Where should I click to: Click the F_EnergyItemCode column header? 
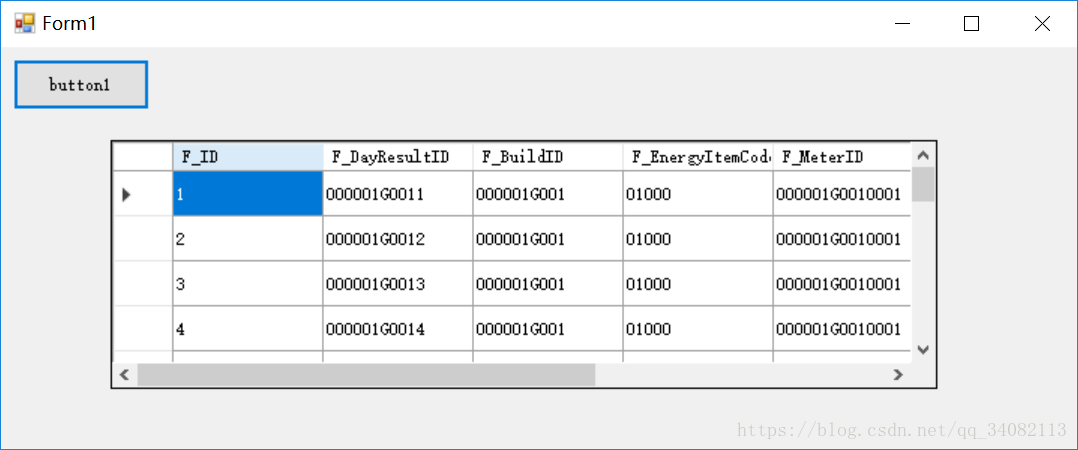[697, 157]
